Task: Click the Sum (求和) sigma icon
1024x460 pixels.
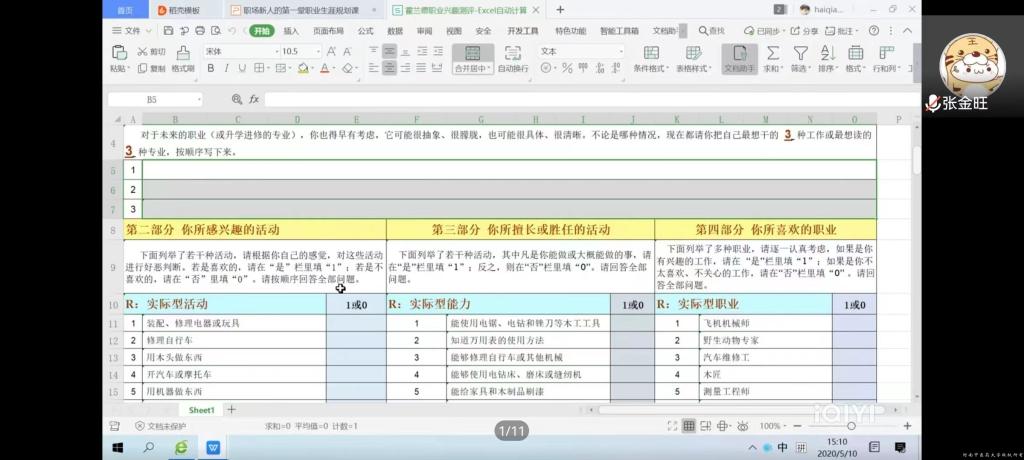Action: [771, 56]
